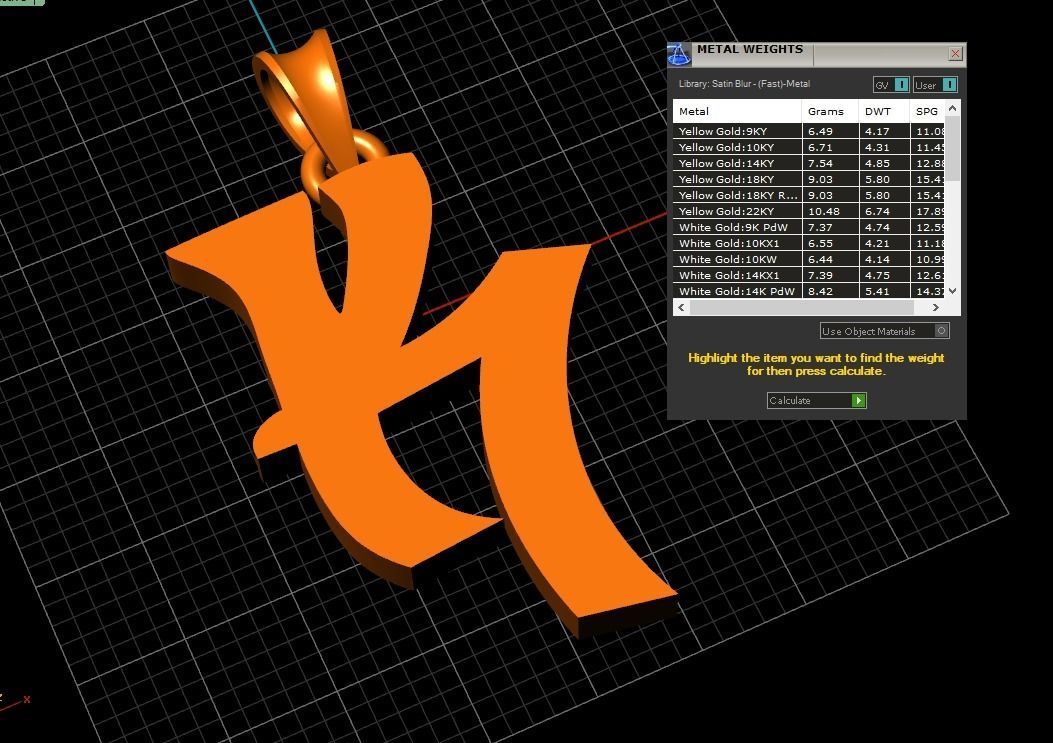Select the White Gold:14KX1 row
Screen dimensions: 1053x743
click(809, 275)
